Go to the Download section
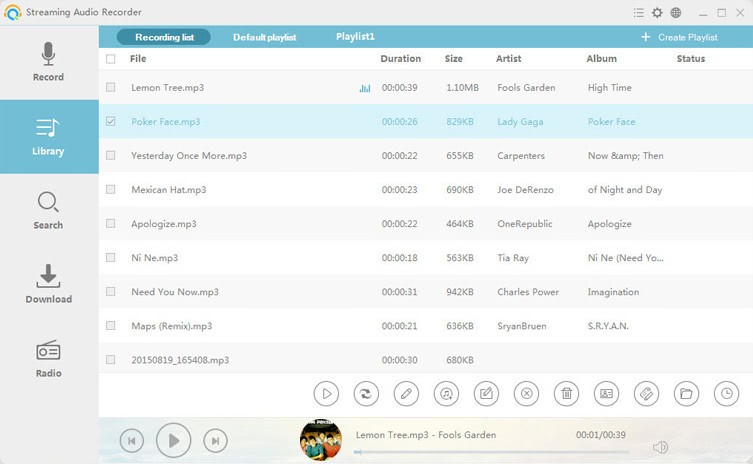Viewport: 753px width, 464px height. pos(48,285)
